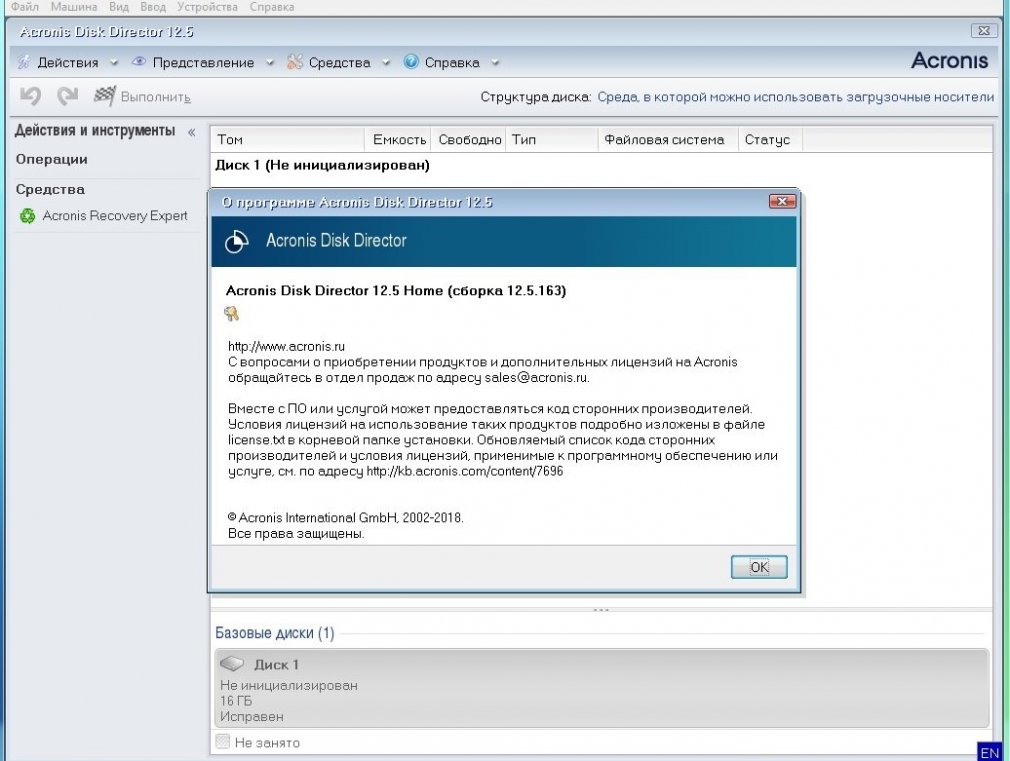
Task: Click the Емкость column header
Action: coord(399,139)
